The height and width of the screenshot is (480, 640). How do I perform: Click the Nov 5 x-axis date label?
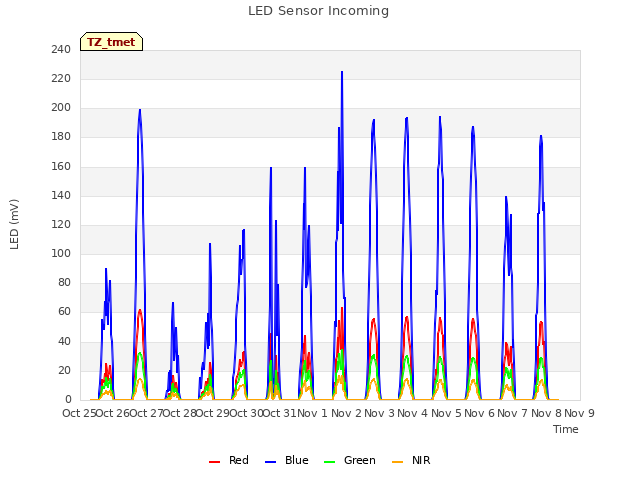coord(446,413)
